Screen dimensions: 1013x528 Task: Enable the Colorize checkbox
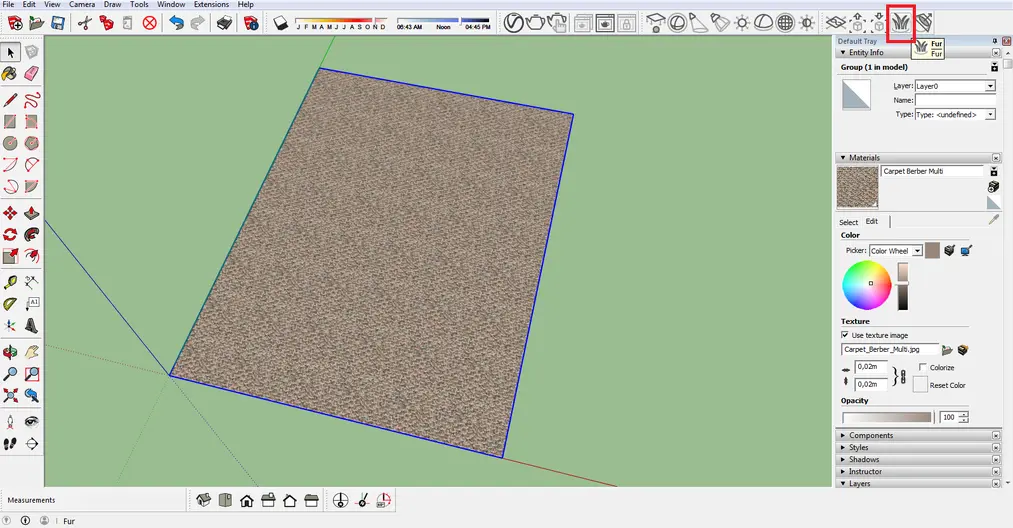pos(923,367)
